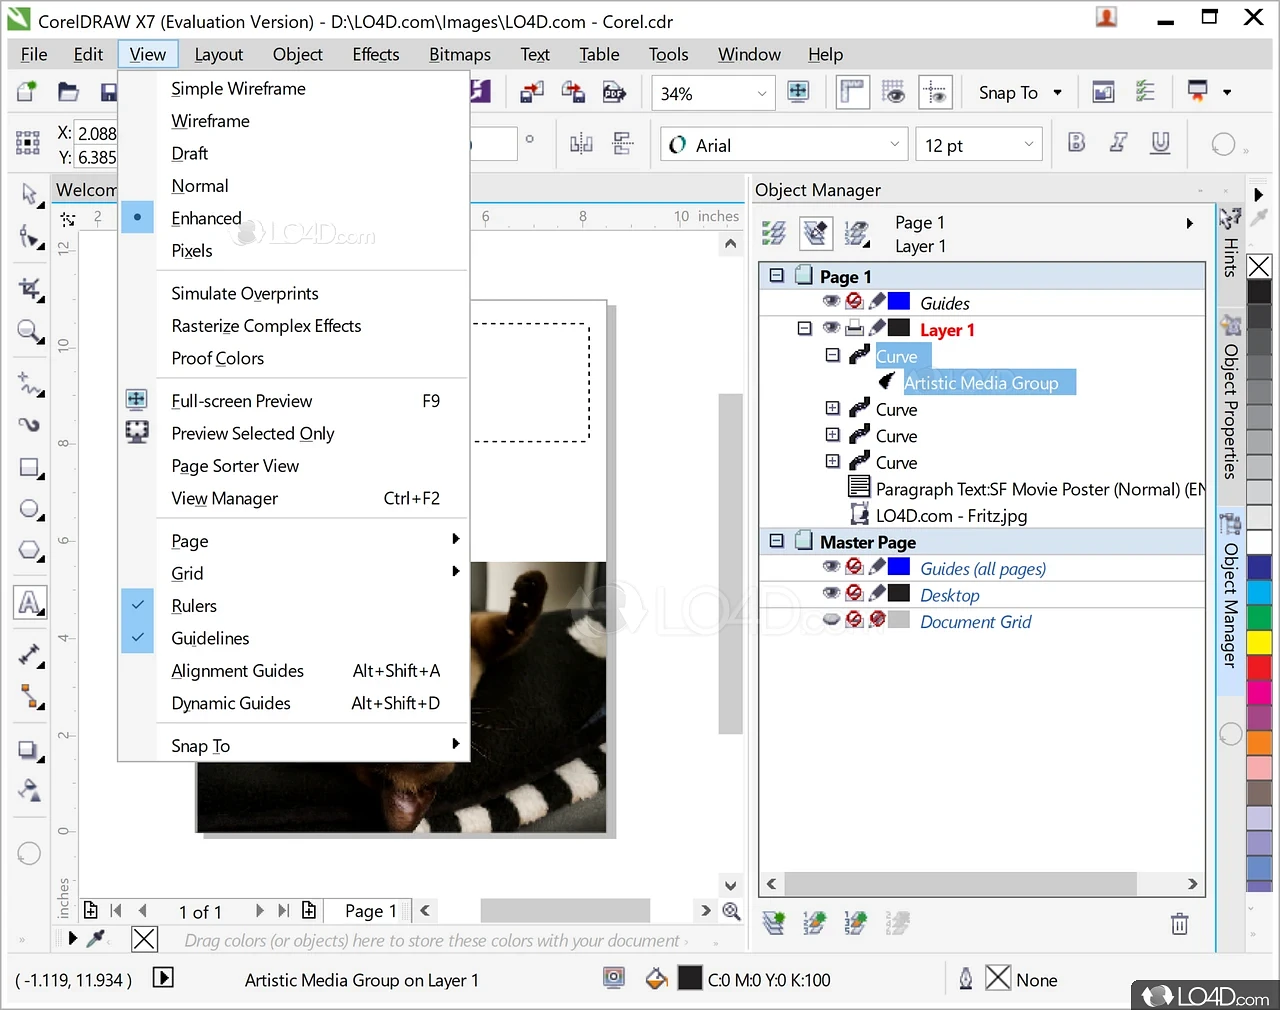The image size is (1280, 1010).
Task: Collapse the Page 1 tree node
Action: (x=776, y=275)
